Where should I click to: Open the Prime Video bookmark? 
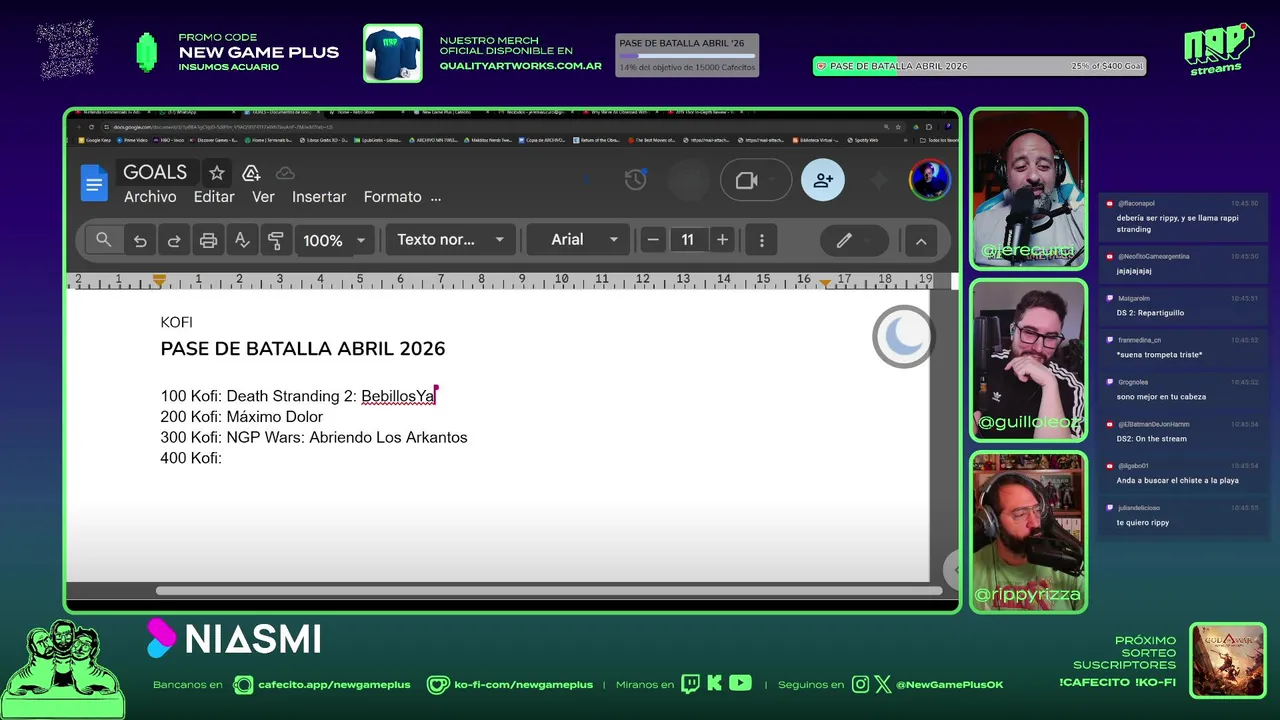(x=132, y=140)
